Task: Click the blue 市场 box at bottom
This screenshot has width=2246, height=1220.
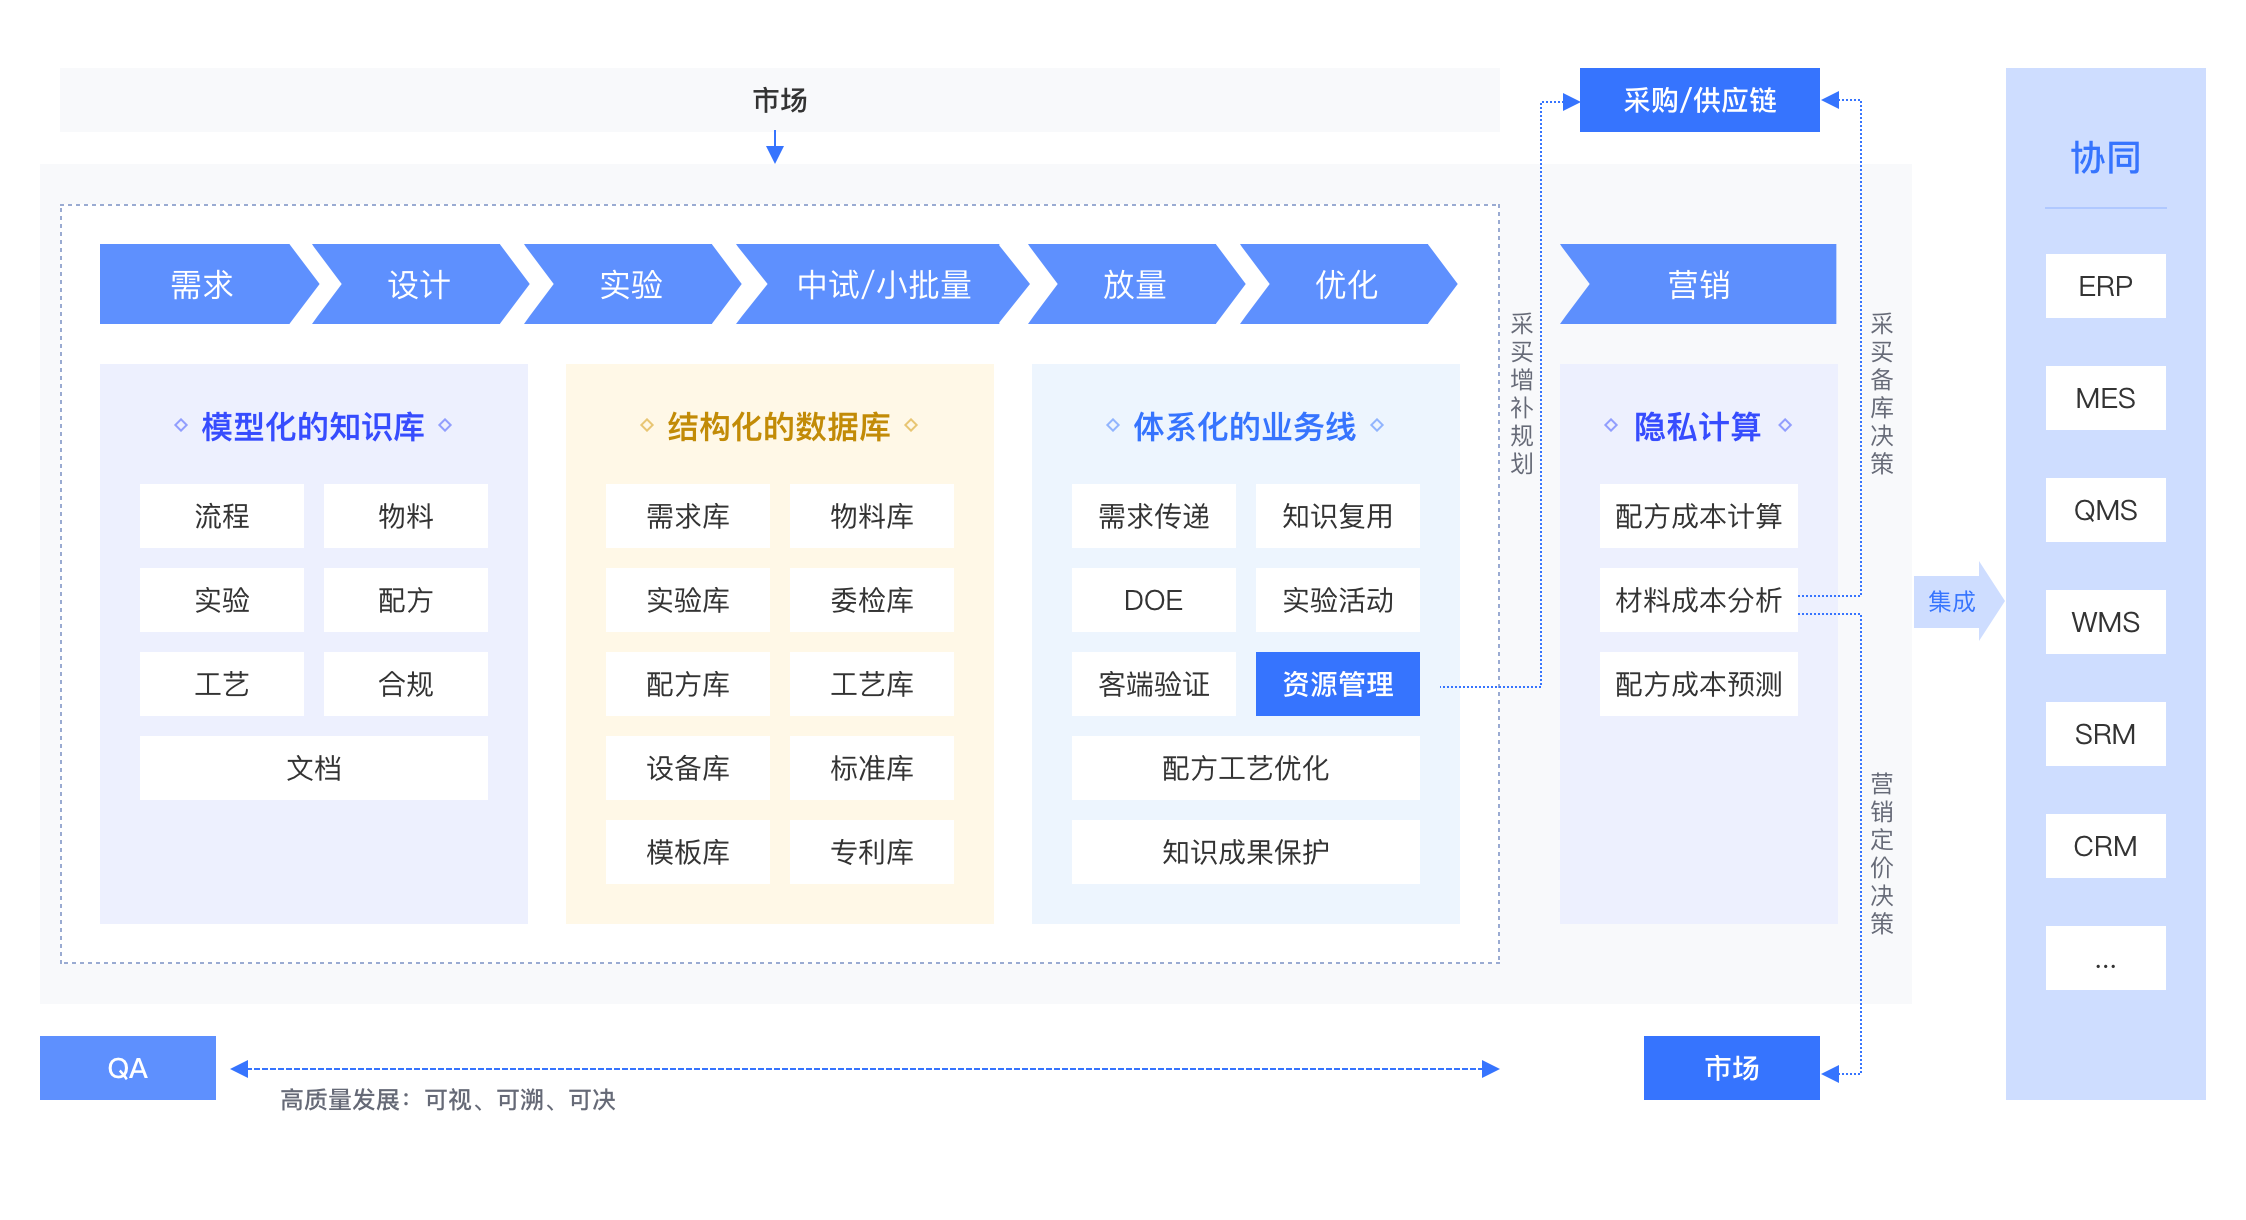Action: point(1731,1068)
